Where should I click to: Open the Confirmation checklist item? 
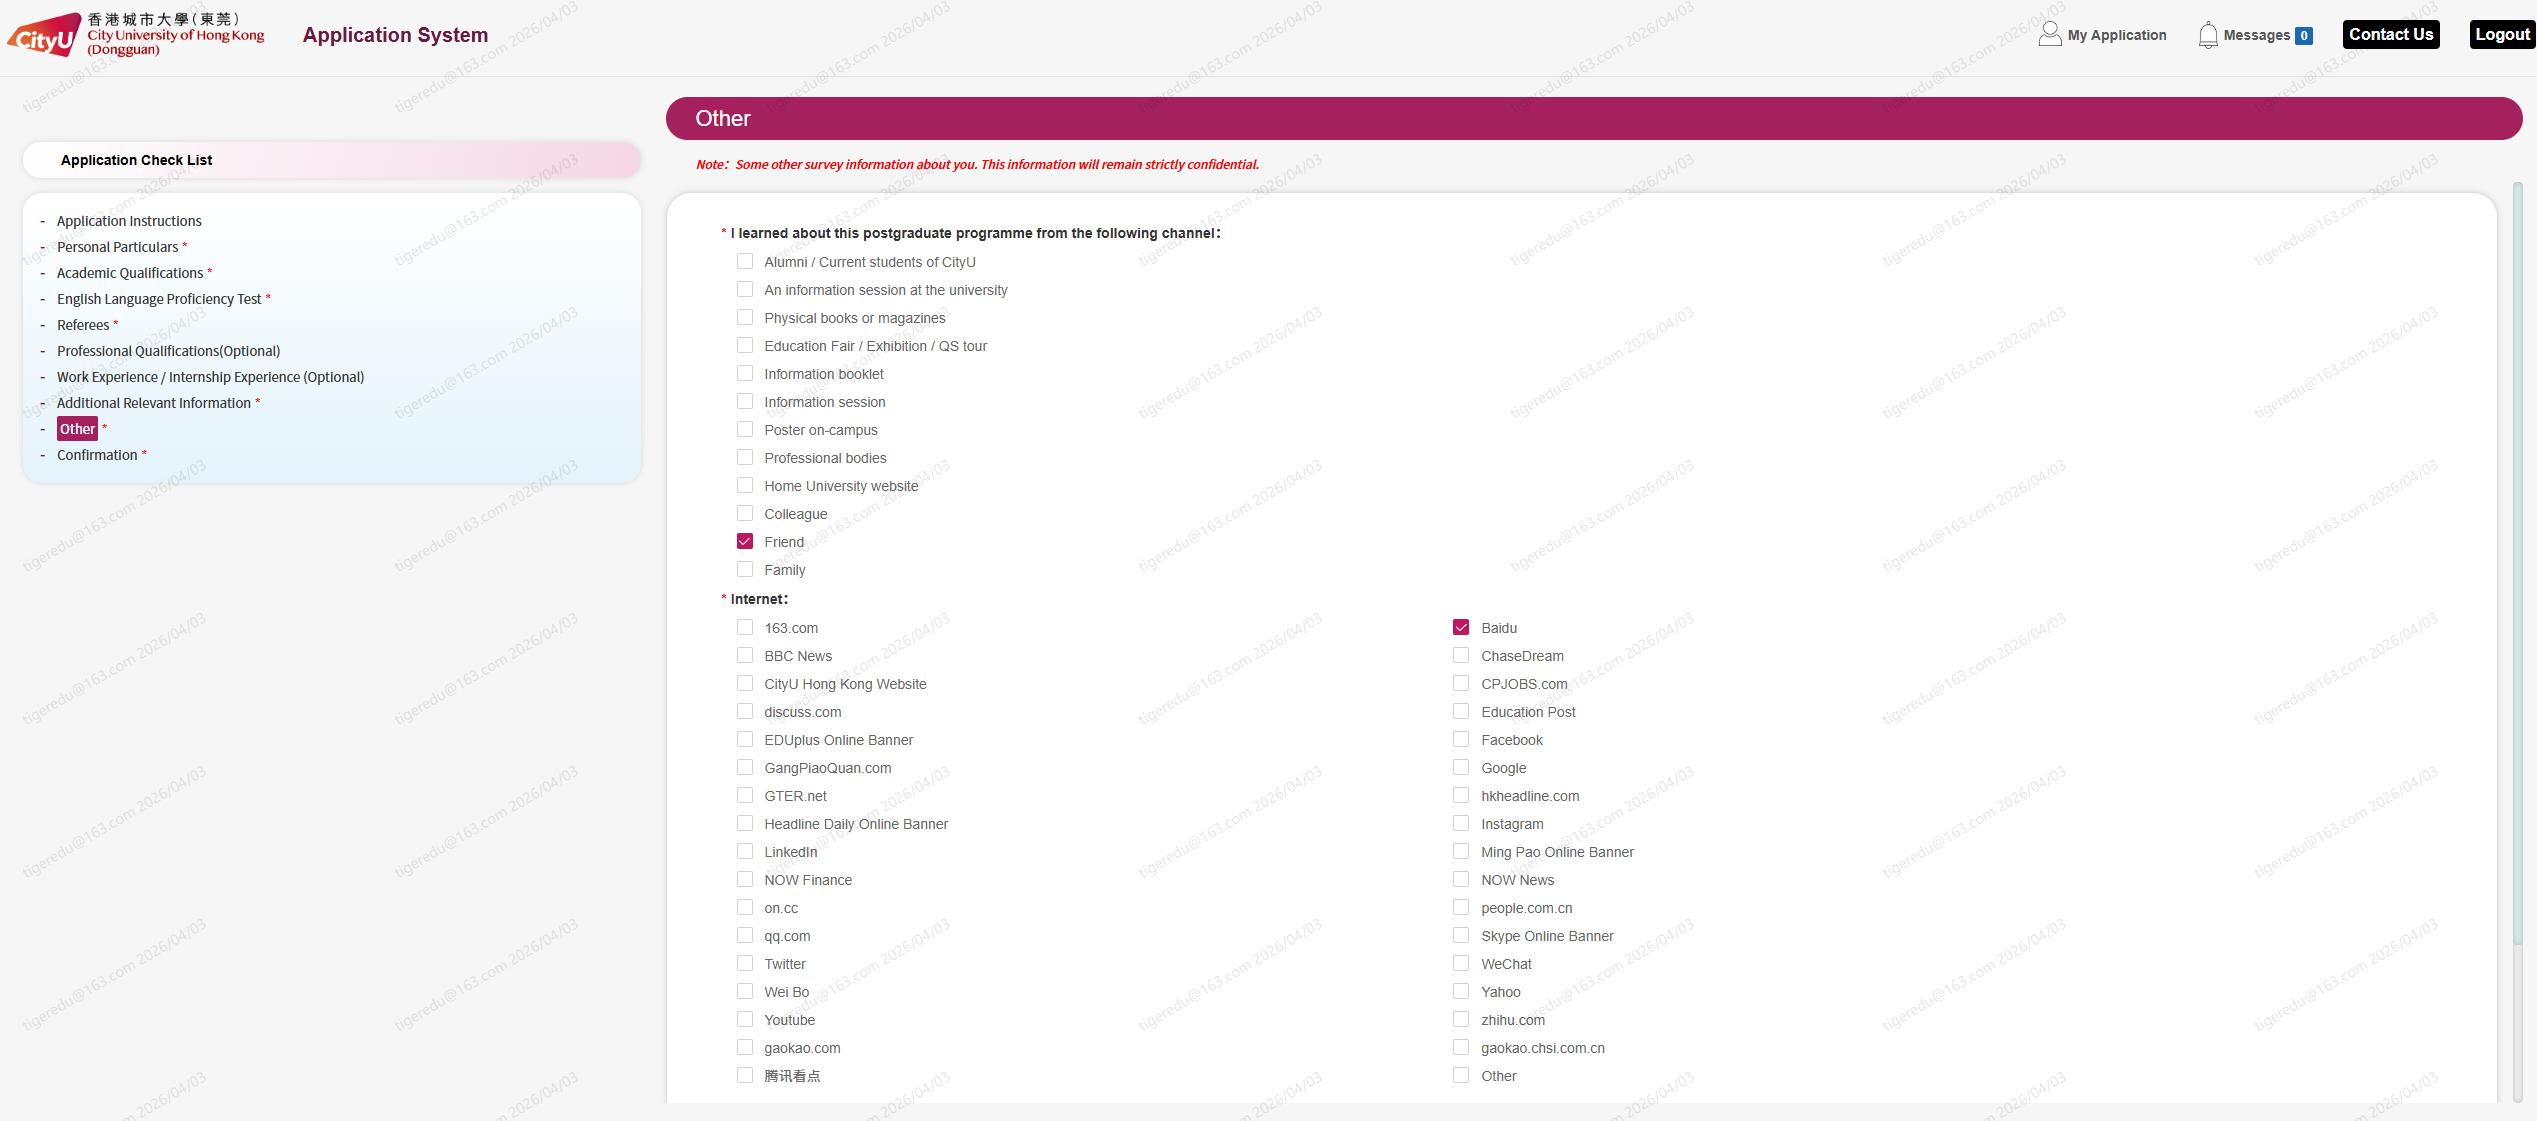click(97, 455)
